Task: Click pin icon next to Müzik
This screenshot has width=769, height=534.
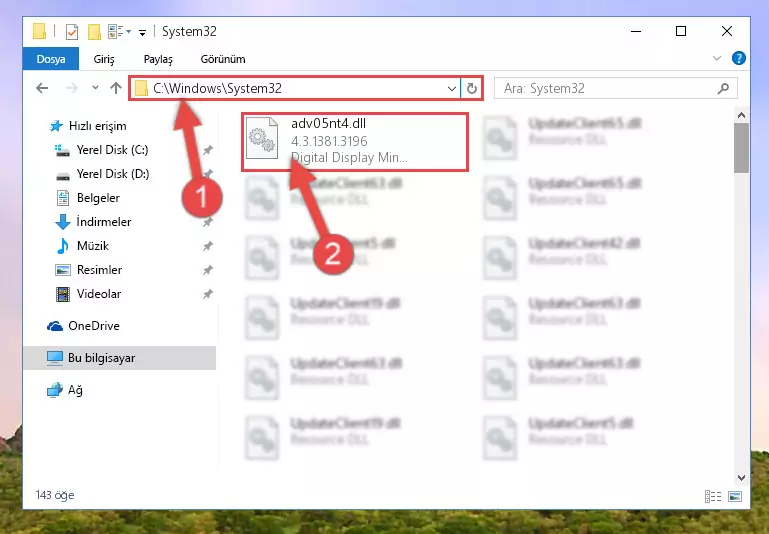Action: click(208, 246)
